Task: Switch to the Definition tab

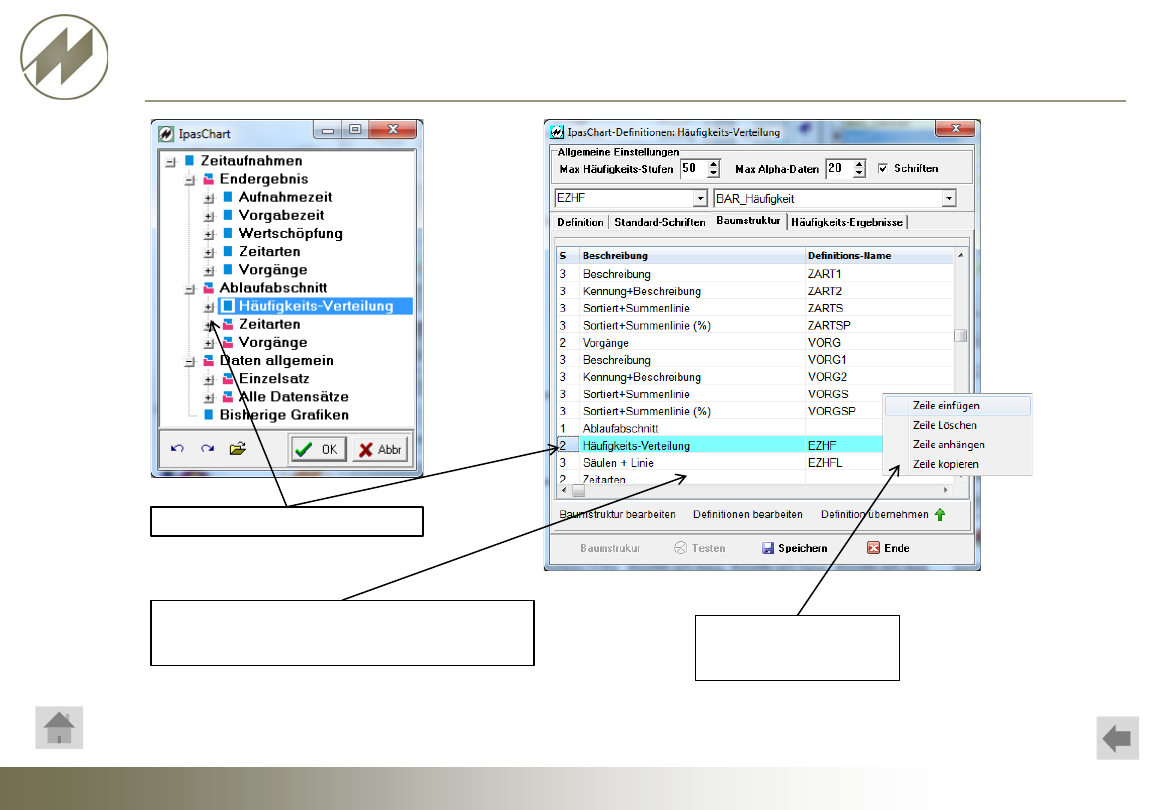Action: (580, 222)
